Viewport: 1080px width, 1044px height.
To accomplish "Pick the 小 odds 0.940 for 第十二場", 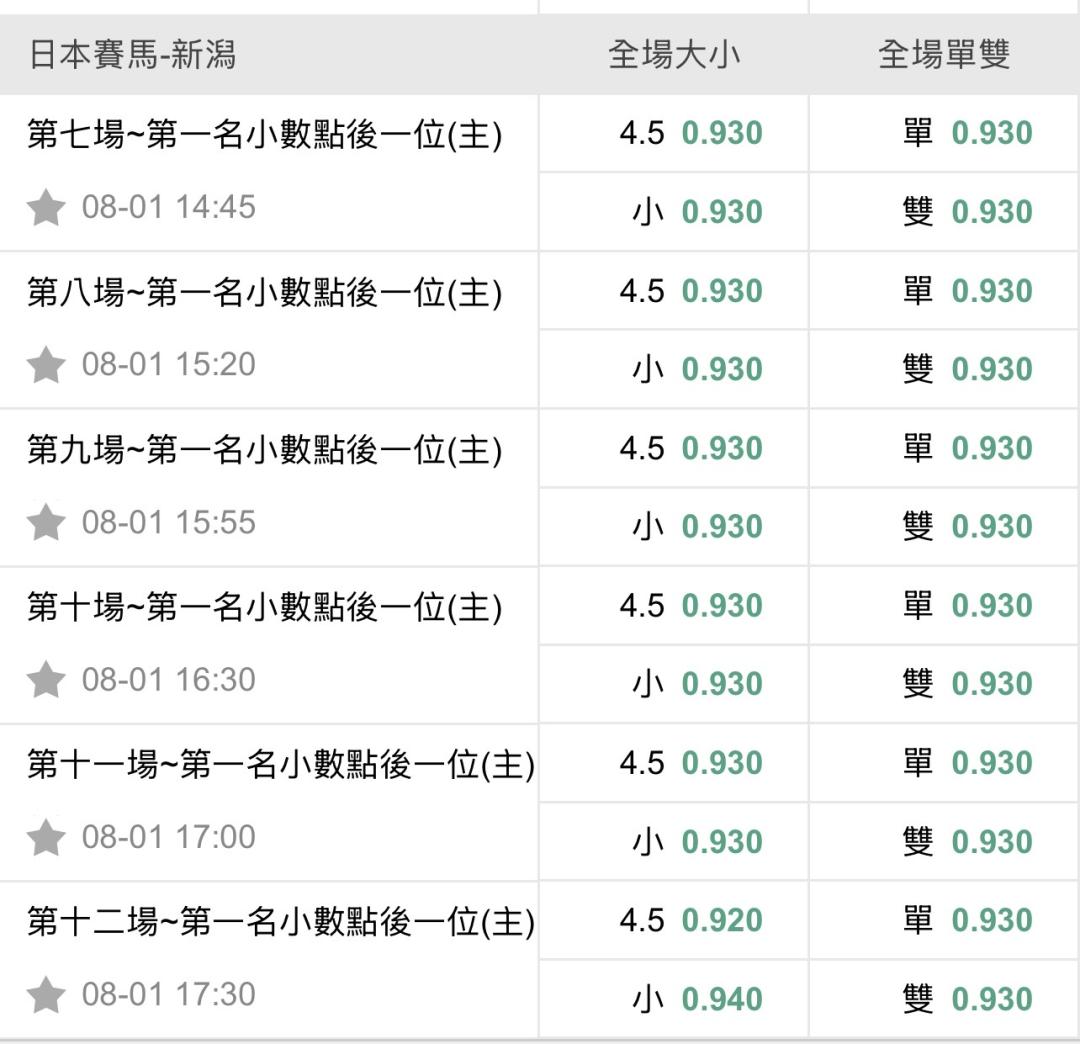I will pyautogui.click(x=674, y=999).
